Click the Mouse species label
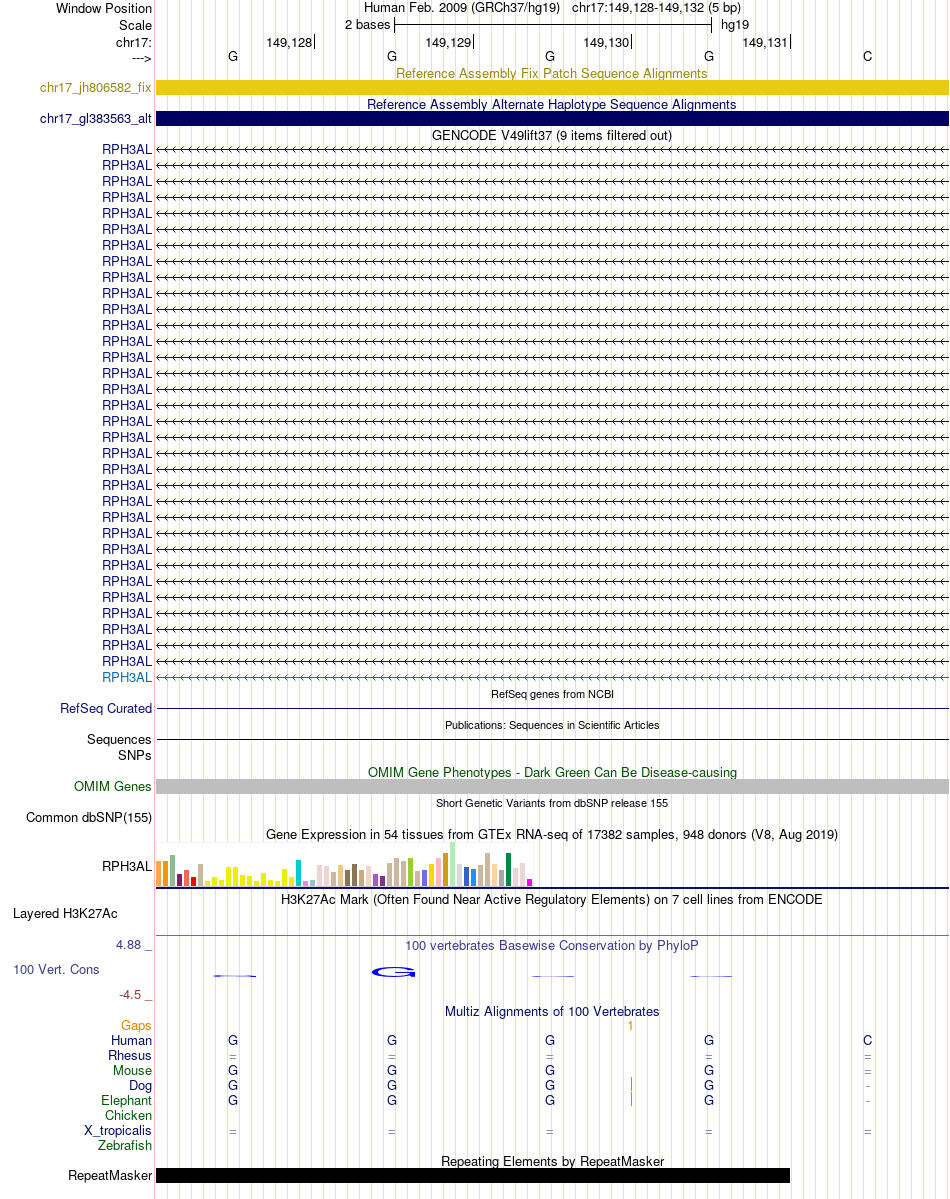 coord(132,1071)
